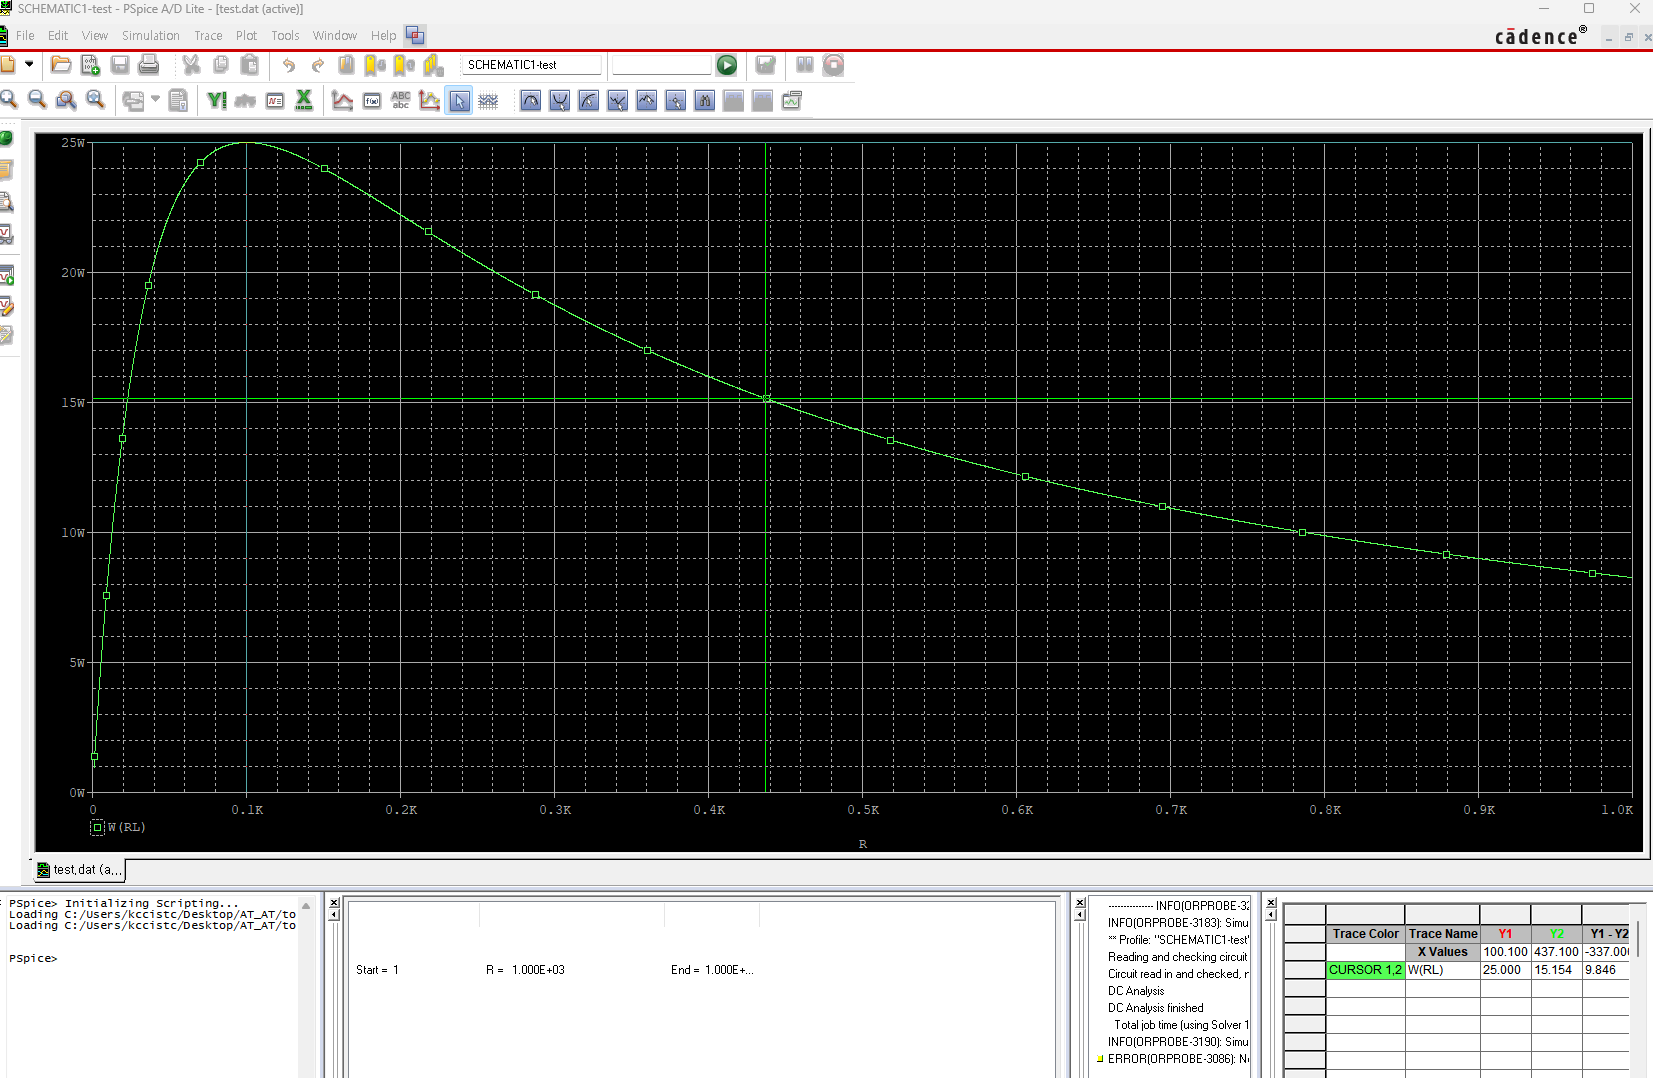The height and width of the screenshot is (1078, 1653).
Task: Click the Zoom Area magnifier icon
Action: point(66,100)
